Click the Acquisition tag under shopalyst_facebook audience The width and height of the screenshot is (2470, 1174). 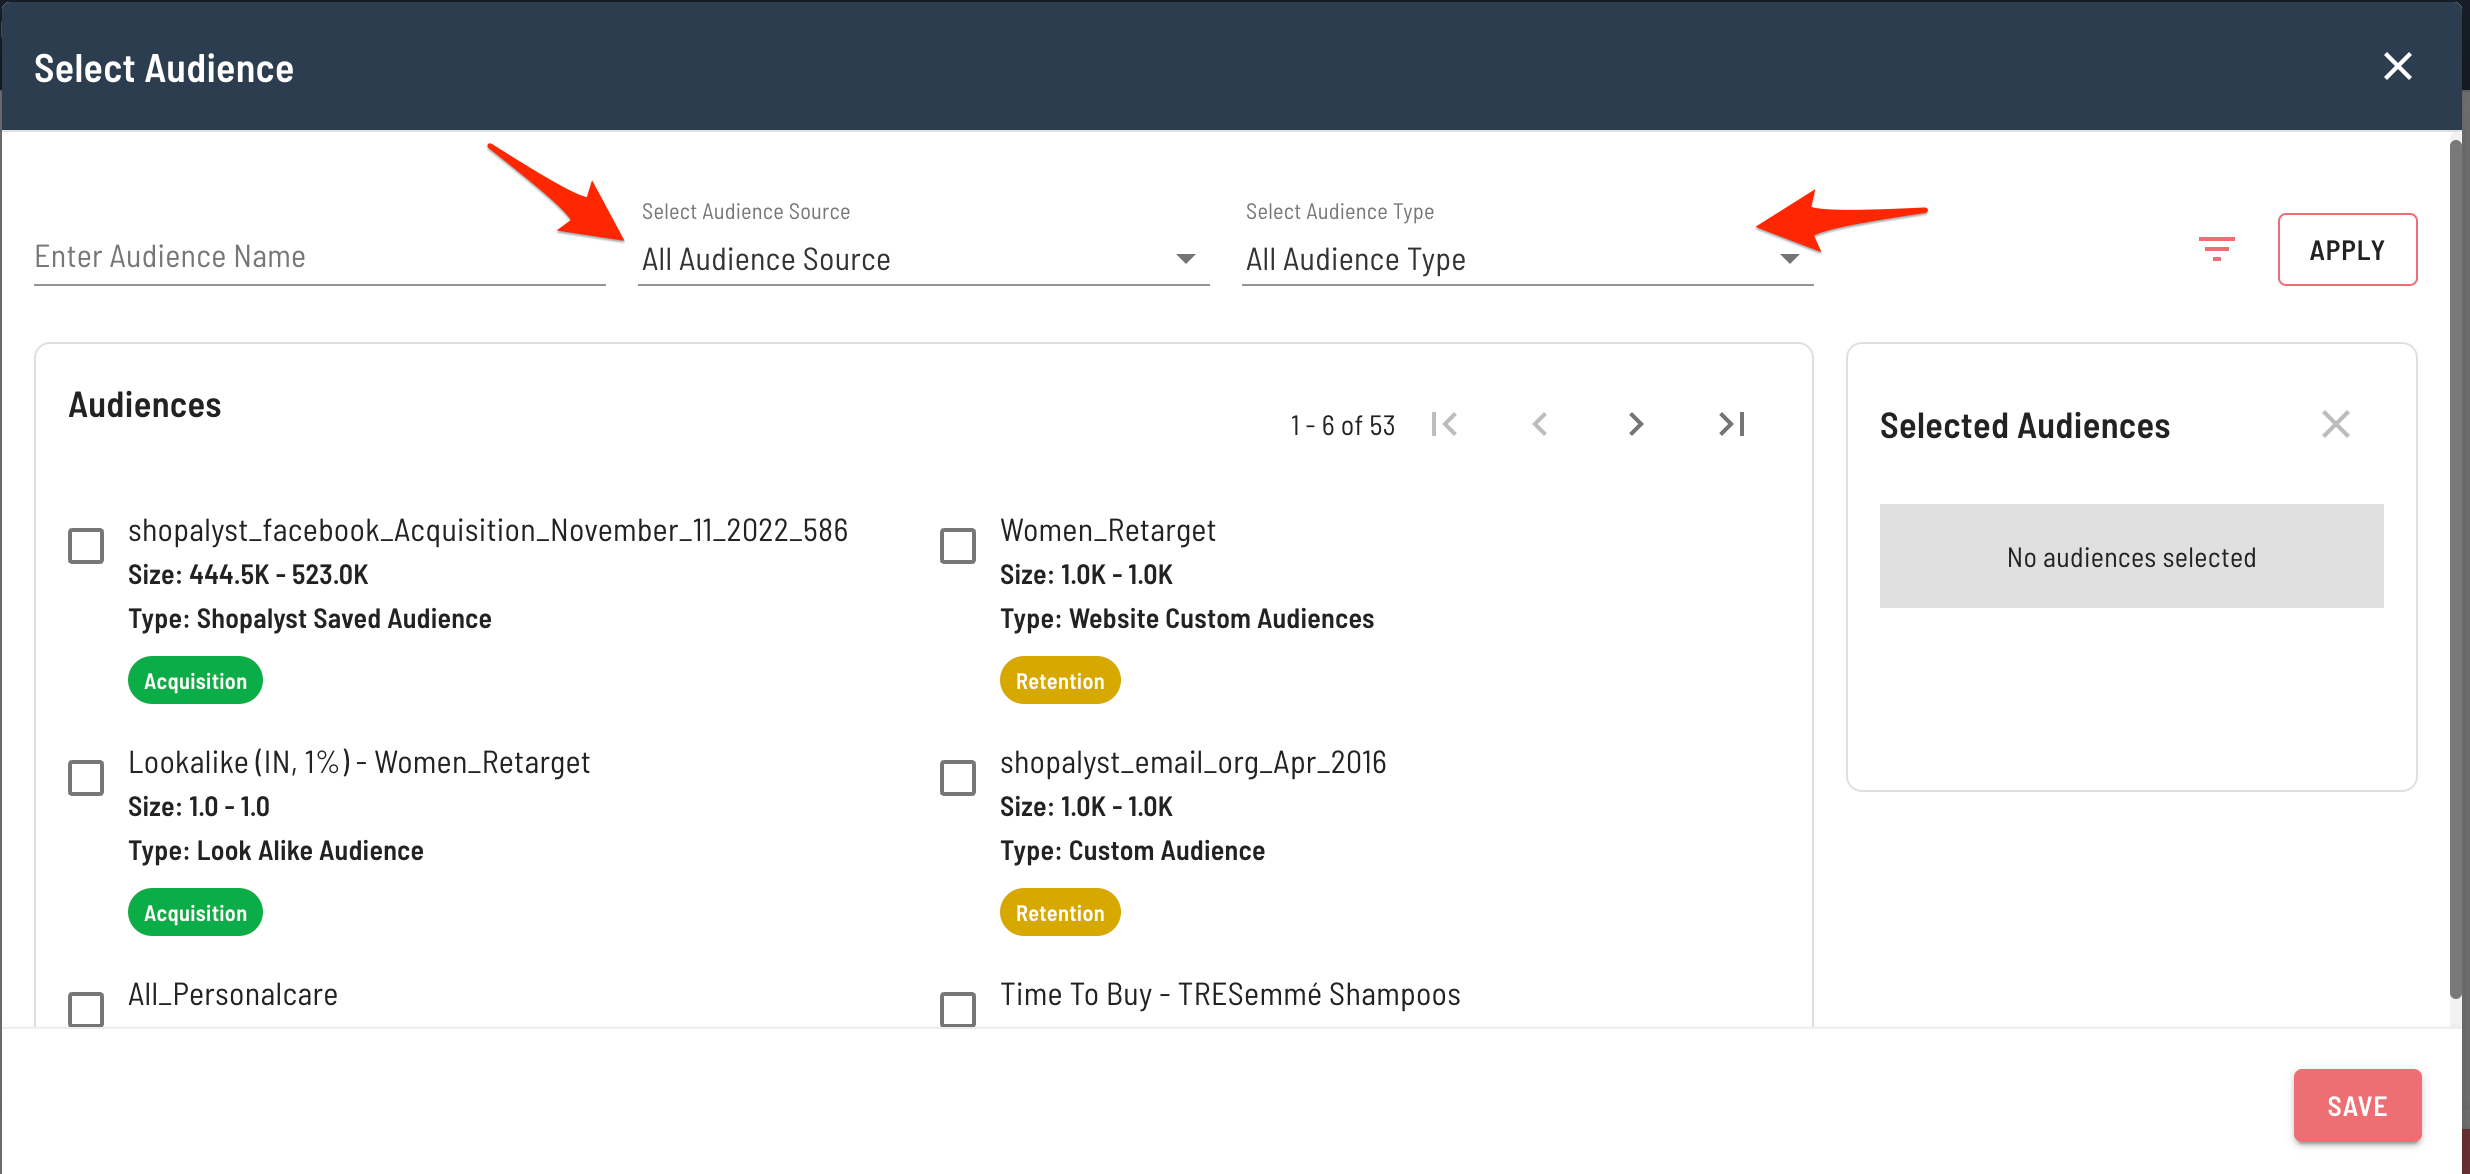click(x=195, y=681)
